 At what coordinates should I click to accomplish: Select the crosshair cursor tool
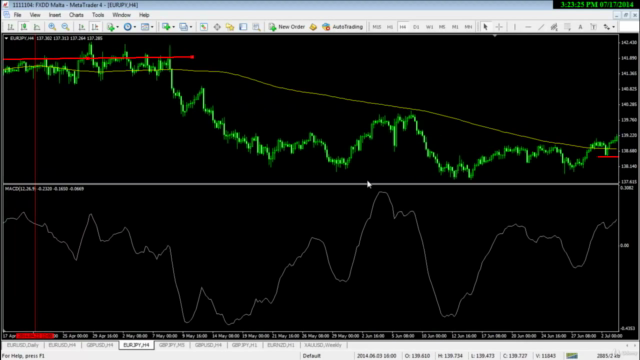click(x=499, y=27)
